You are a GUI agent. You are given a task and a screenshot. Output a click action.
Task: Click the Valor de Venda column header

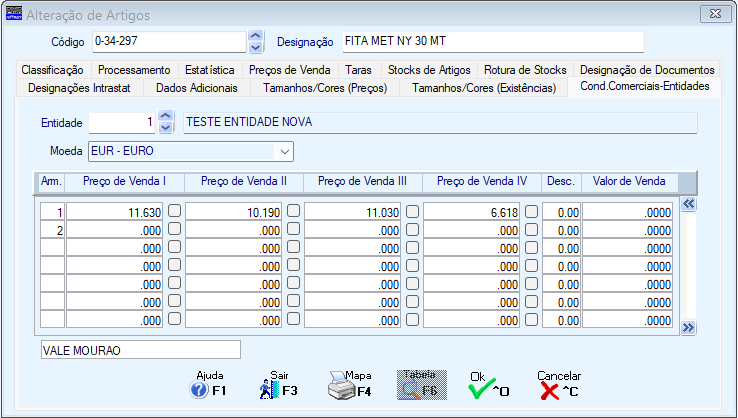(x=629, y=182)
